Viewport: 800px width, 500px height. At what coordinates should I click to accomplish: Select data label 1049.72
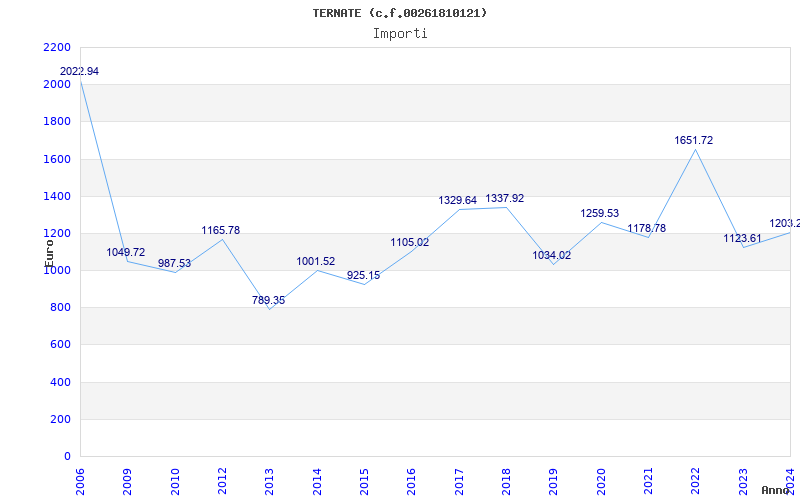click(x=126, y=253)
